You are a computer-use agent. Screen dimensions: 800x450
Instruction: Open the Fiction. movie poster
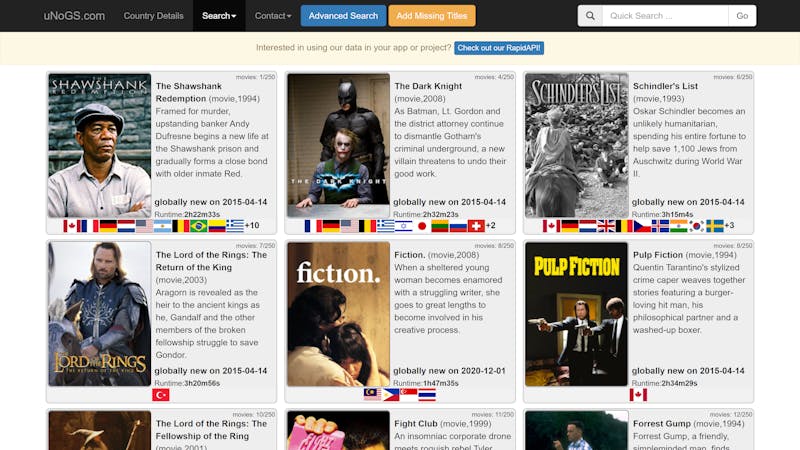click(x=338, y=314)
